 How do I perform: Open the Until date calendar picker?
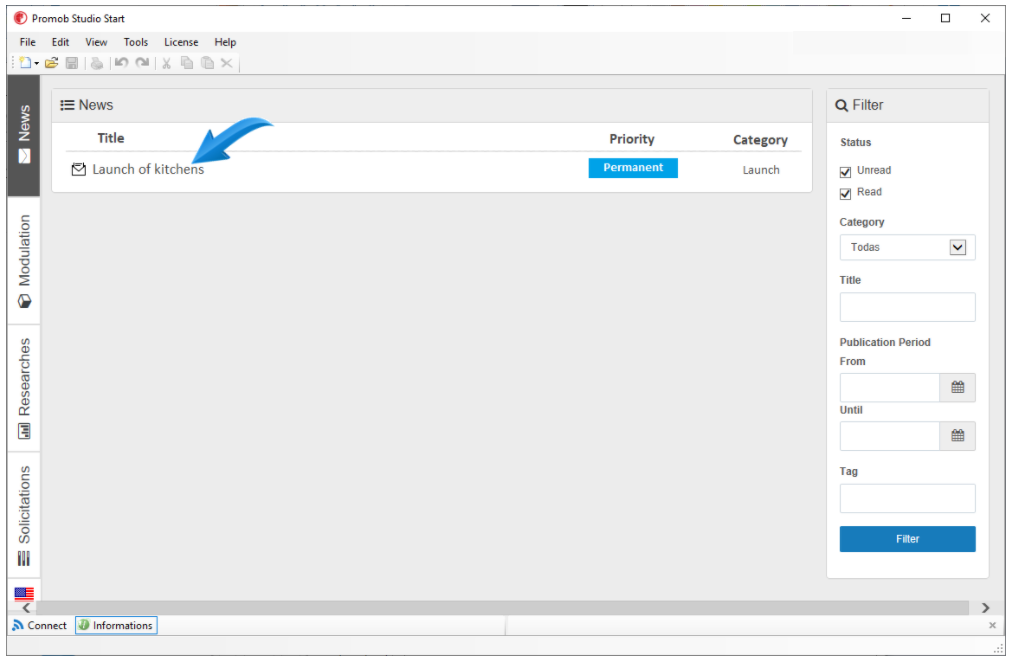(958, 436)
